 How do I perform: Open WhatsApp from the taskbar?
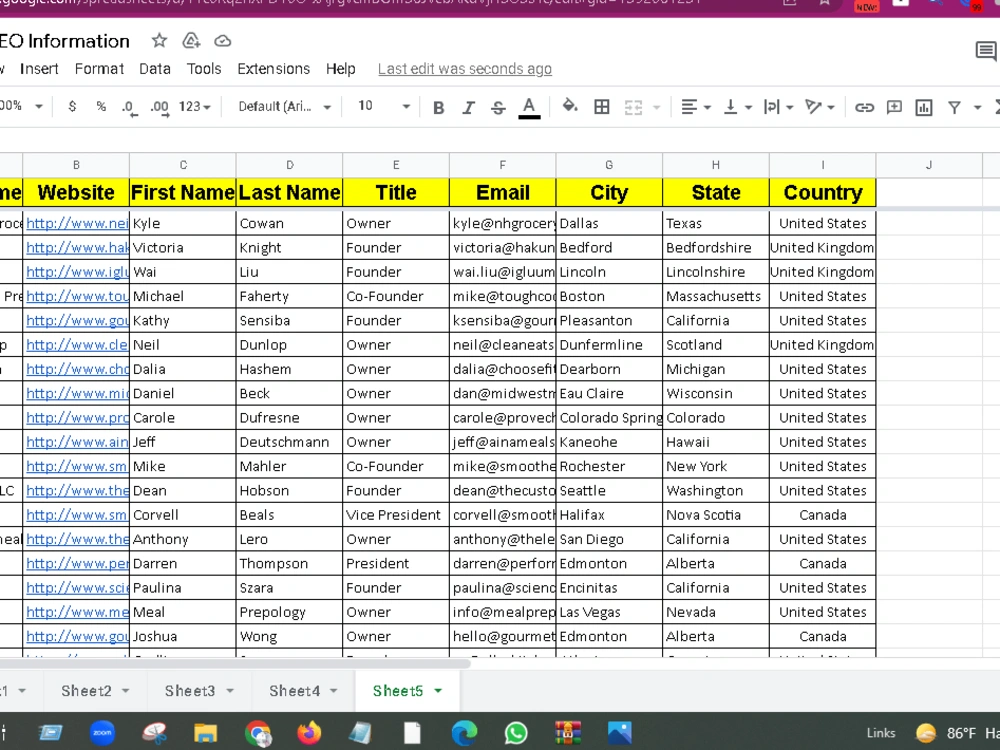click(516, 733)
